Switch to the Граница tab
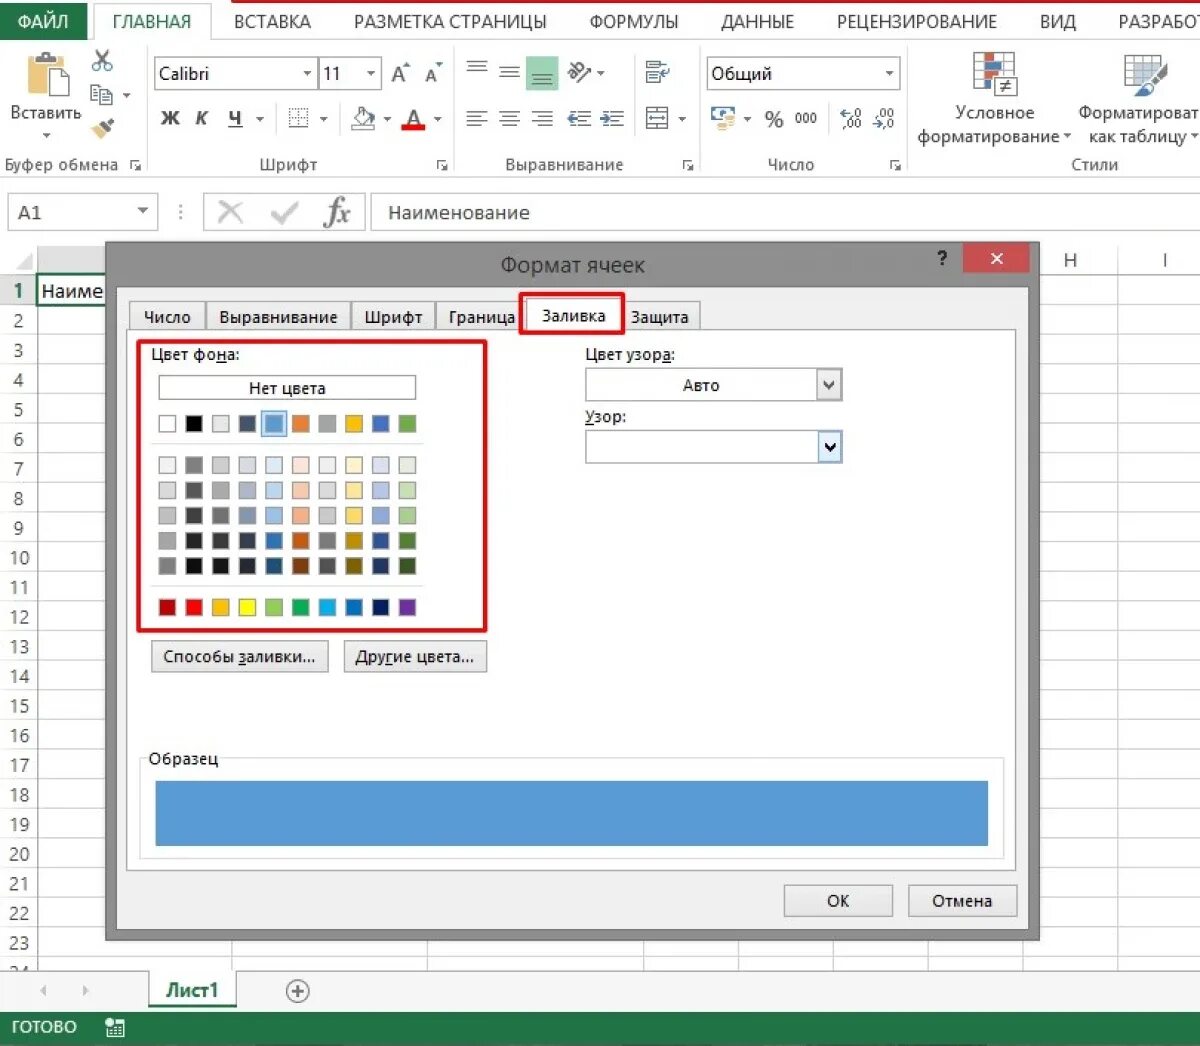This screenshot has width=1200, height=1046. (x=481, y=317)
